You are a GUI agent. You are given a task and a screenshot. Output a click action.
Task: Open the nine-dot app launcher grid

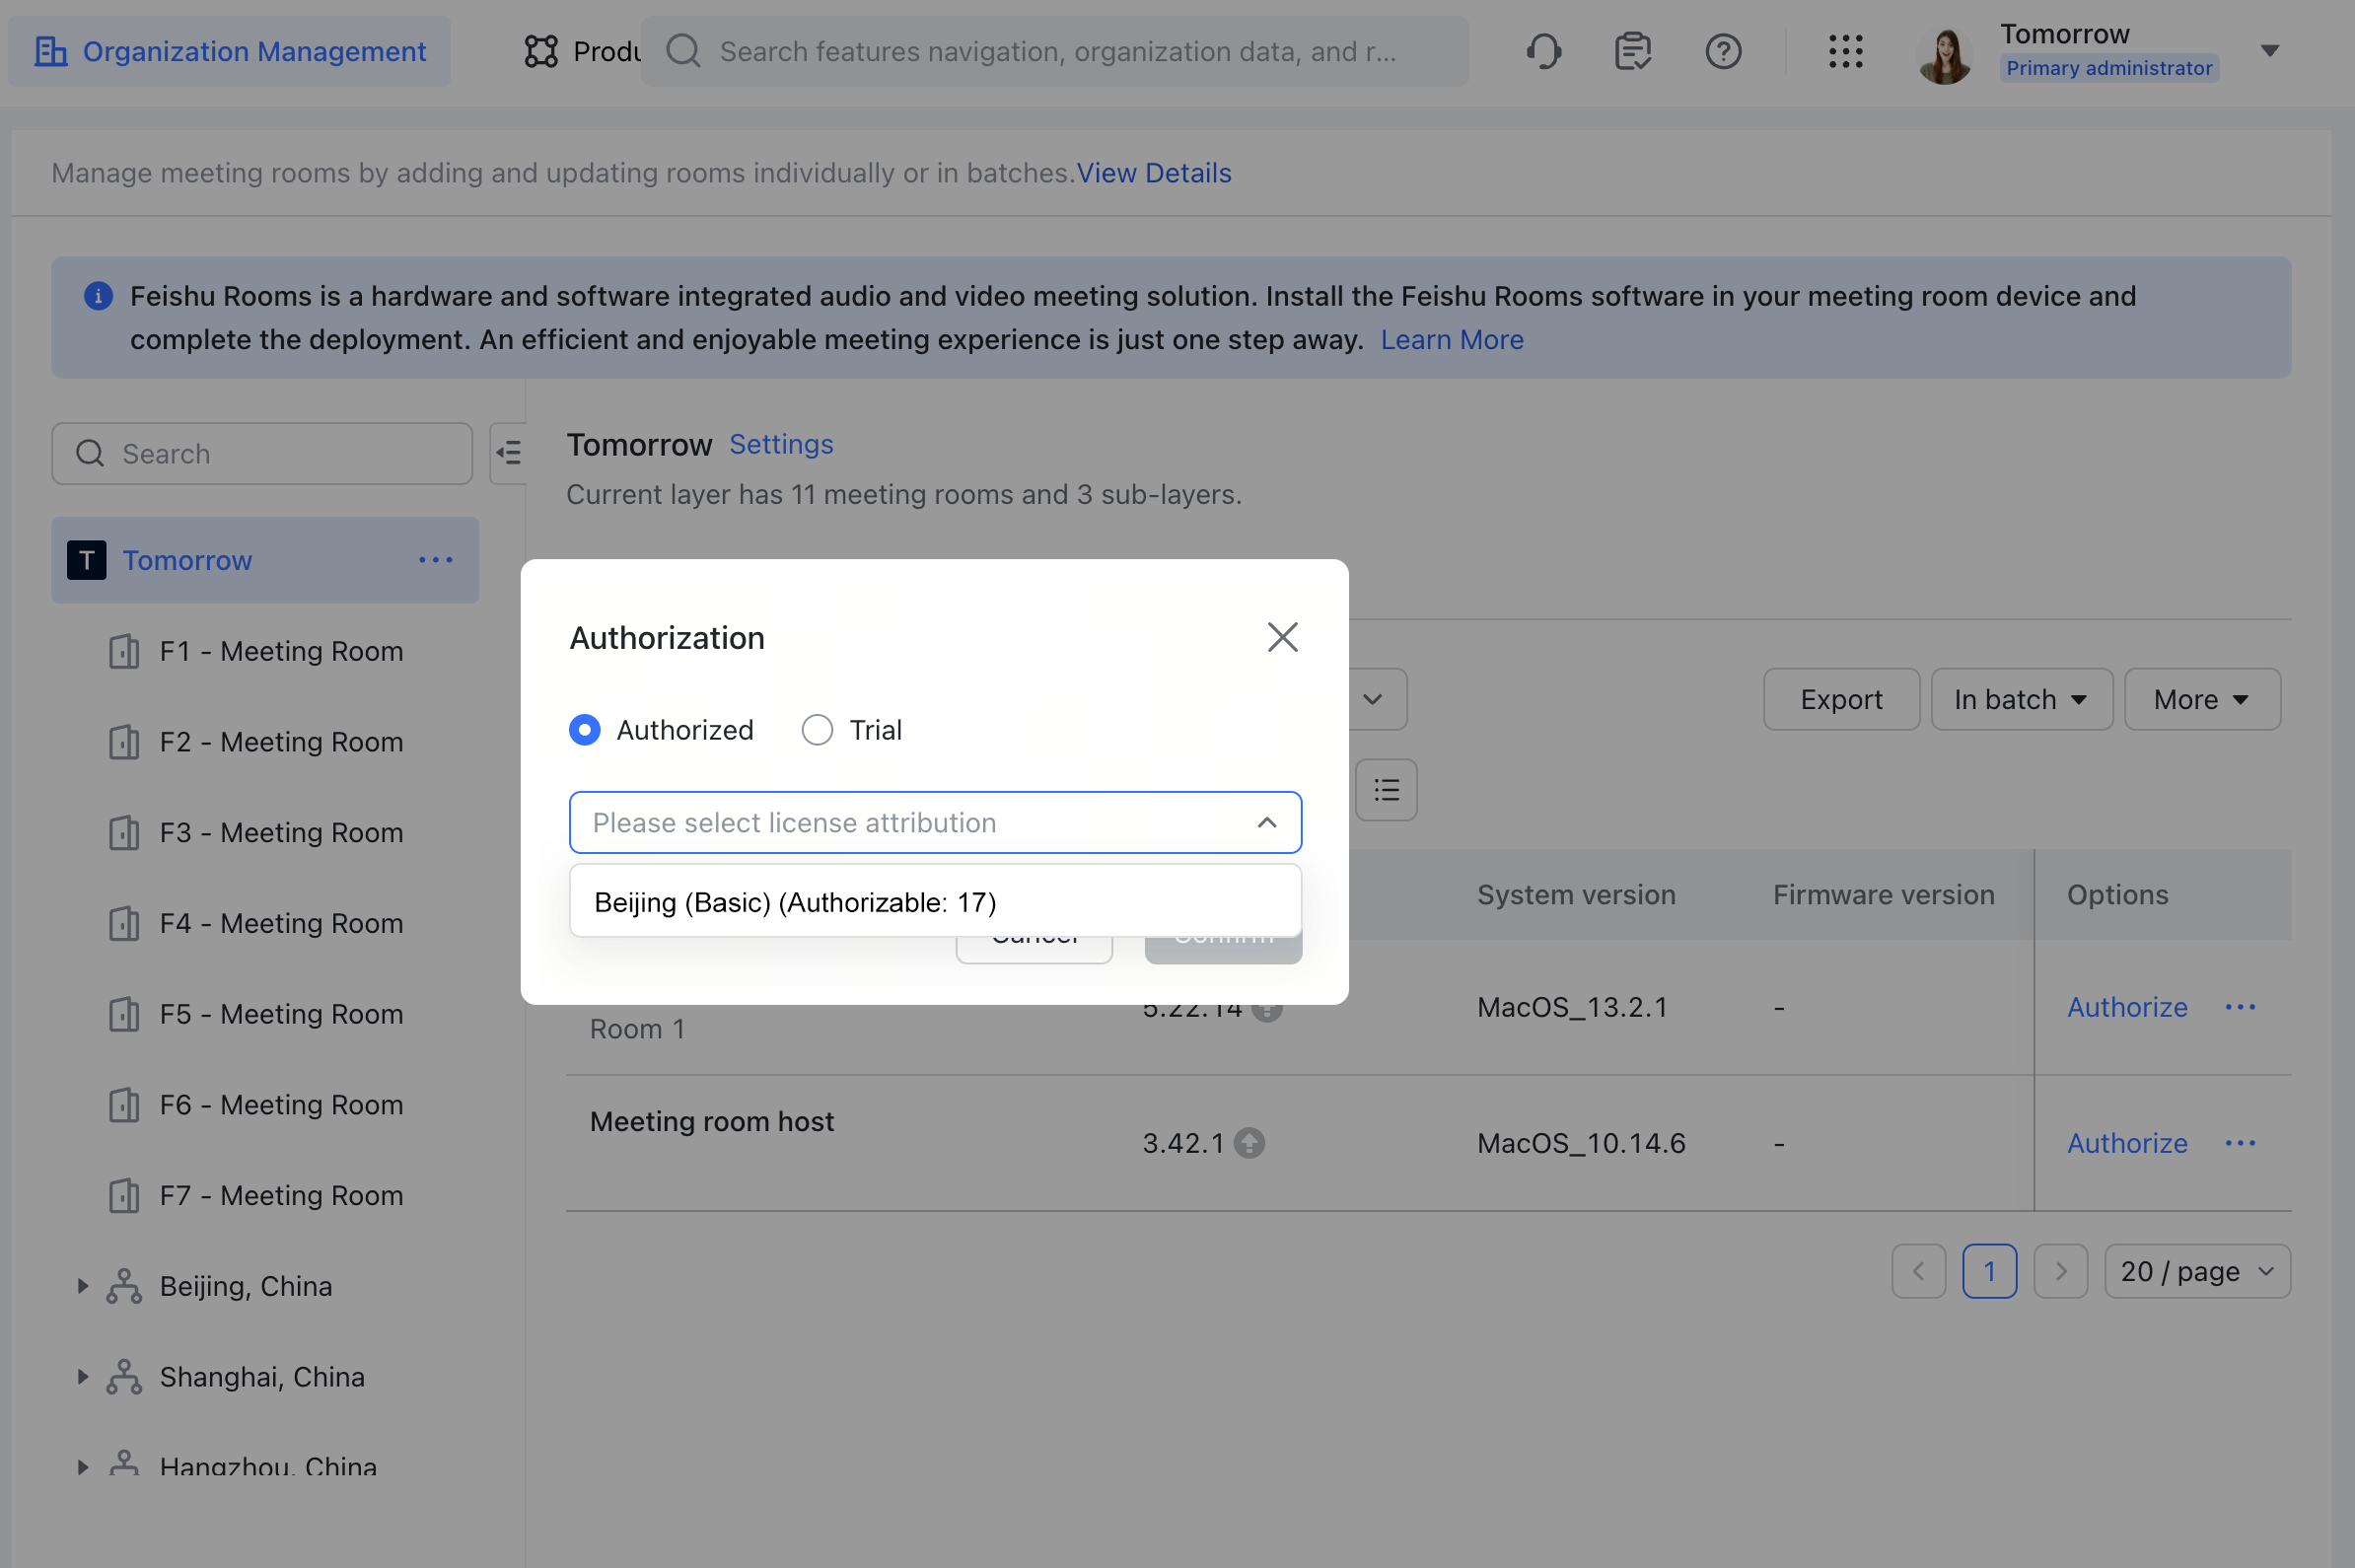click(x=1844, y=51)
